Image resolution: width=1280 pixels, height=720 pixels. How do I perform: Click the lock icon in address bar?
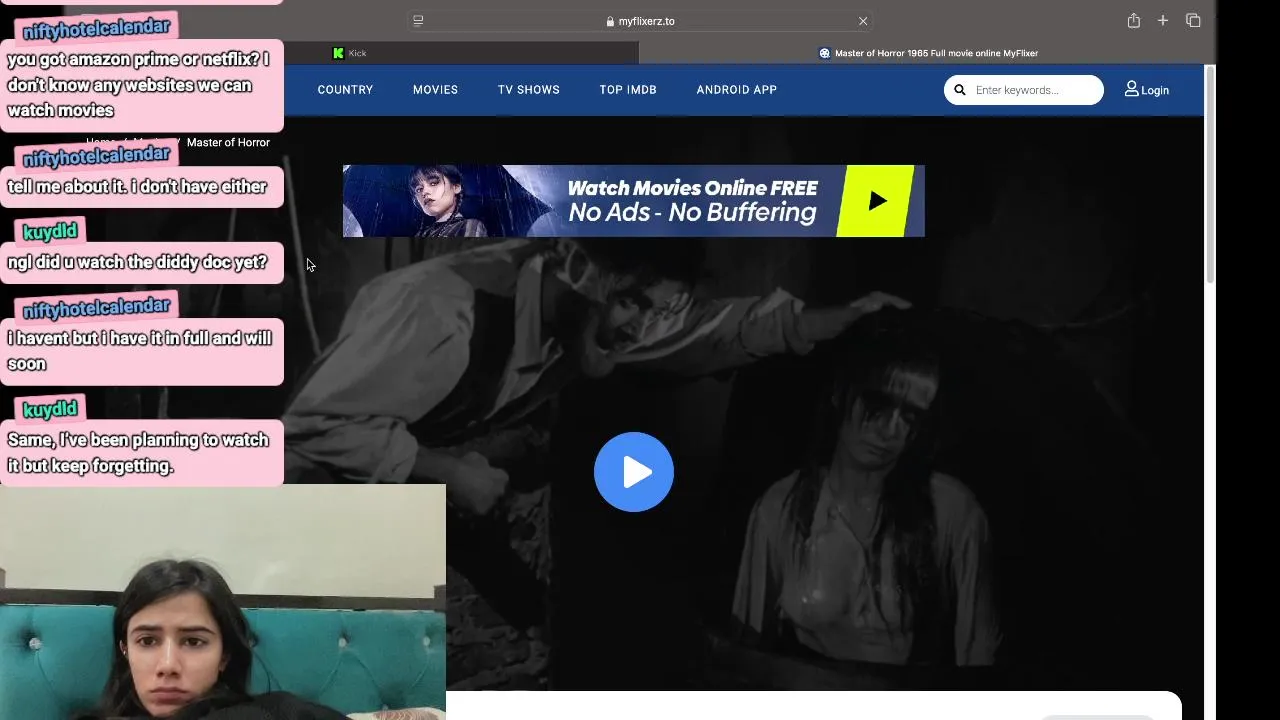(x=610, y=21)
